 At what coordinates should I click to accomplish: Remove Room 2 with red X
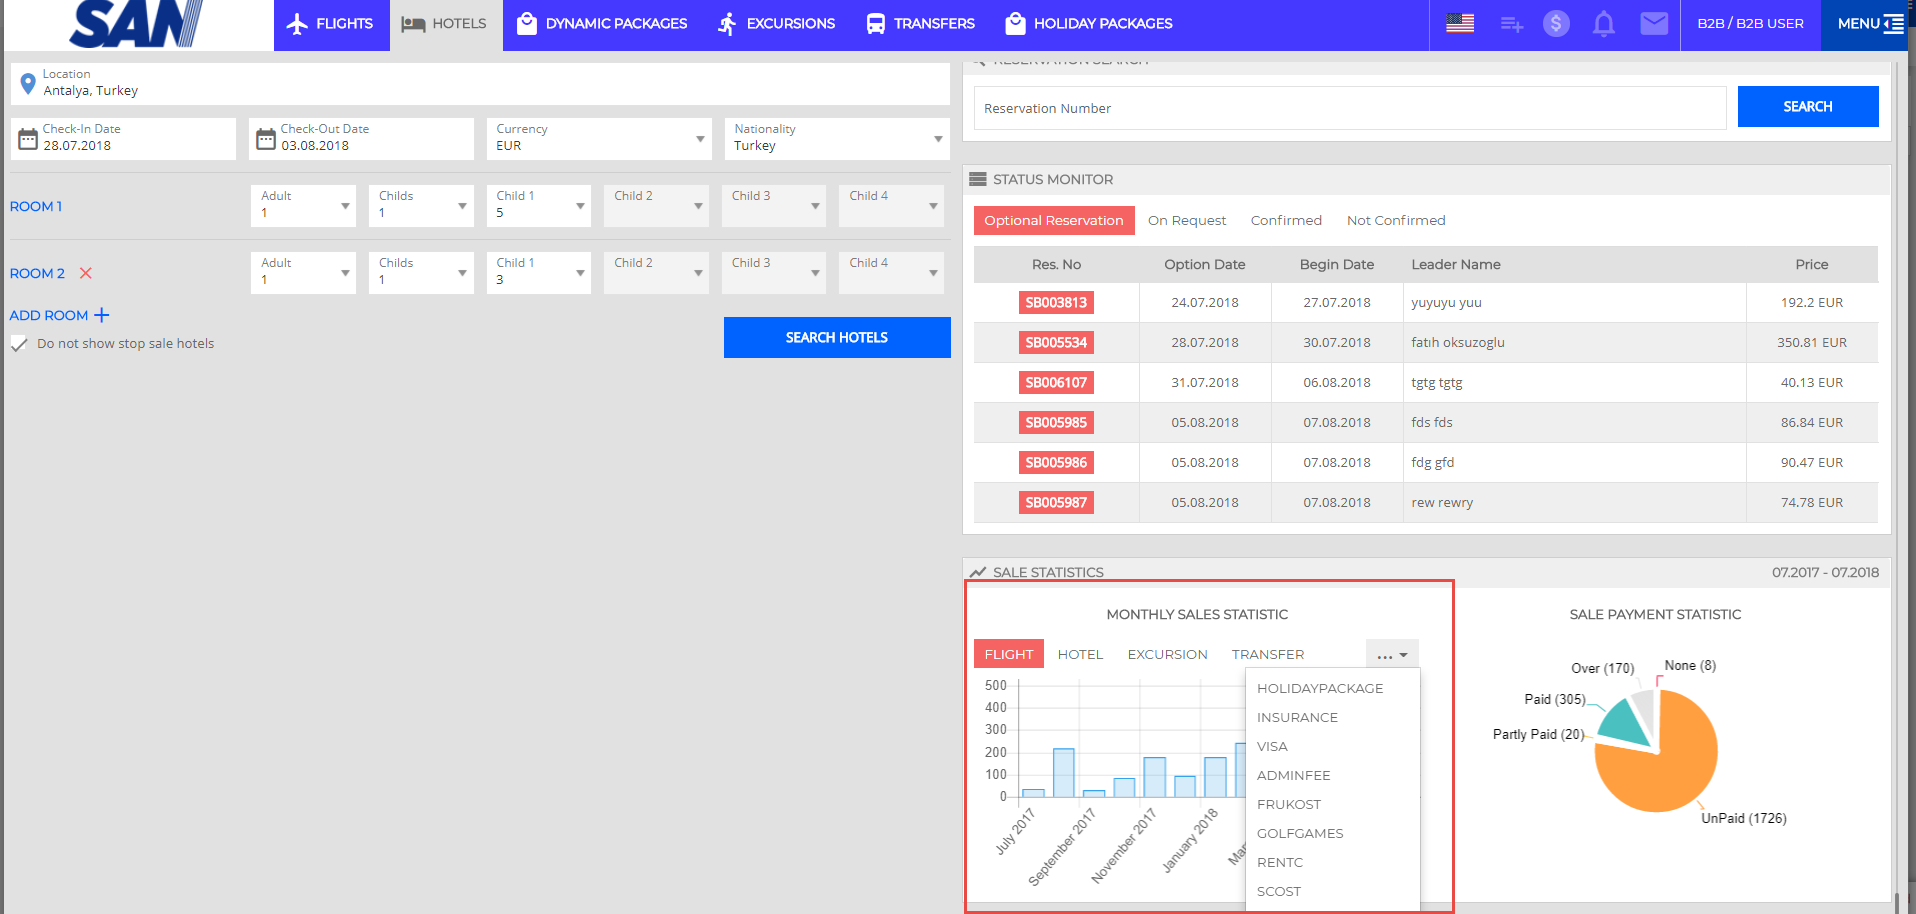click(x=86, y=273)
